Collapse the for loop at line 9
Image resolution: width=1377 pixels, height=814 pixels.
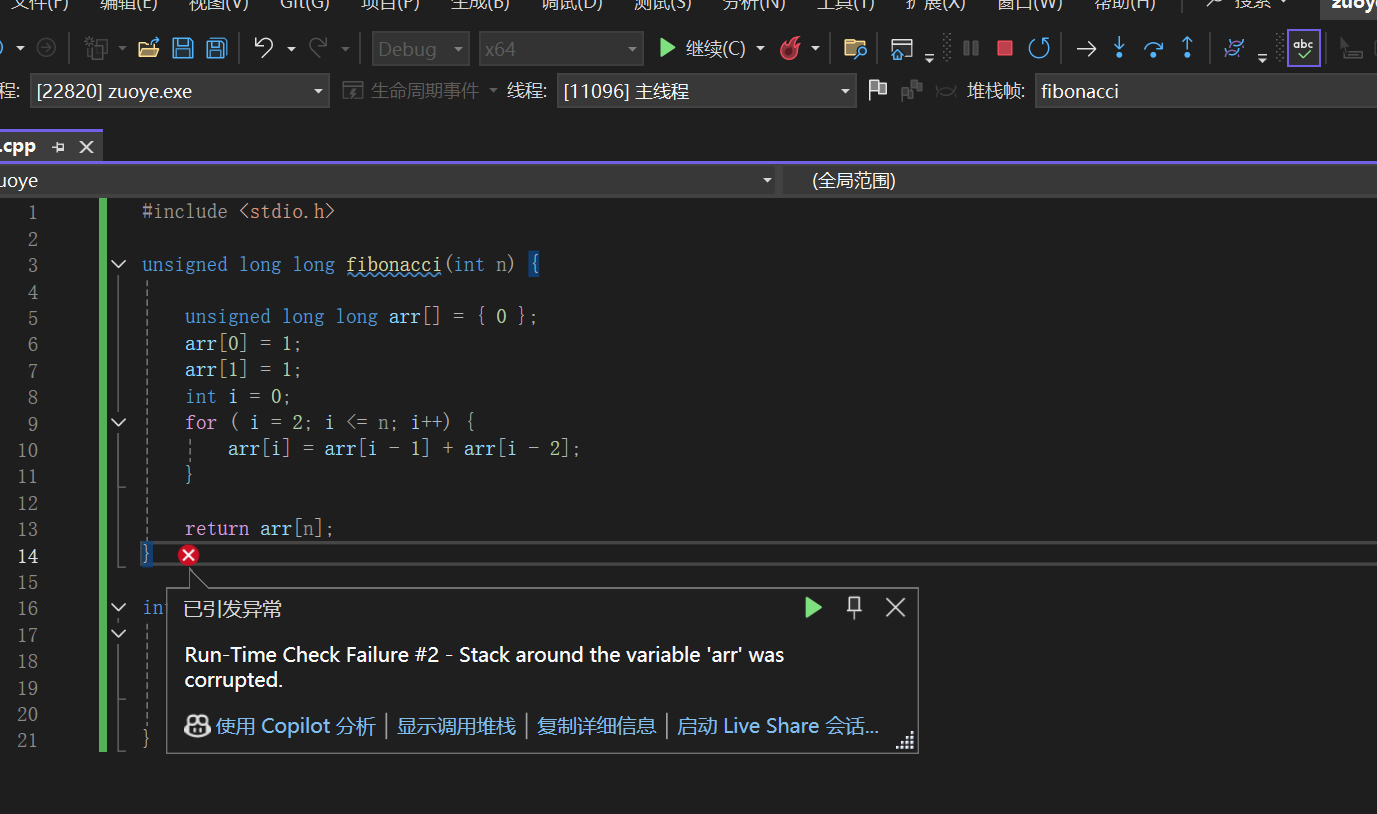click(x=119, y=422)
